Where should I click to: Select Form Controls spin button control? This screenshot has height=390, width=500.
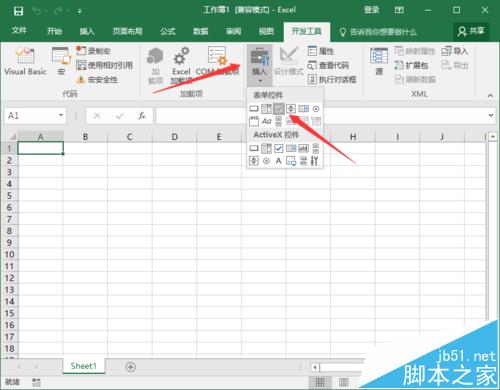coord(291,109)
